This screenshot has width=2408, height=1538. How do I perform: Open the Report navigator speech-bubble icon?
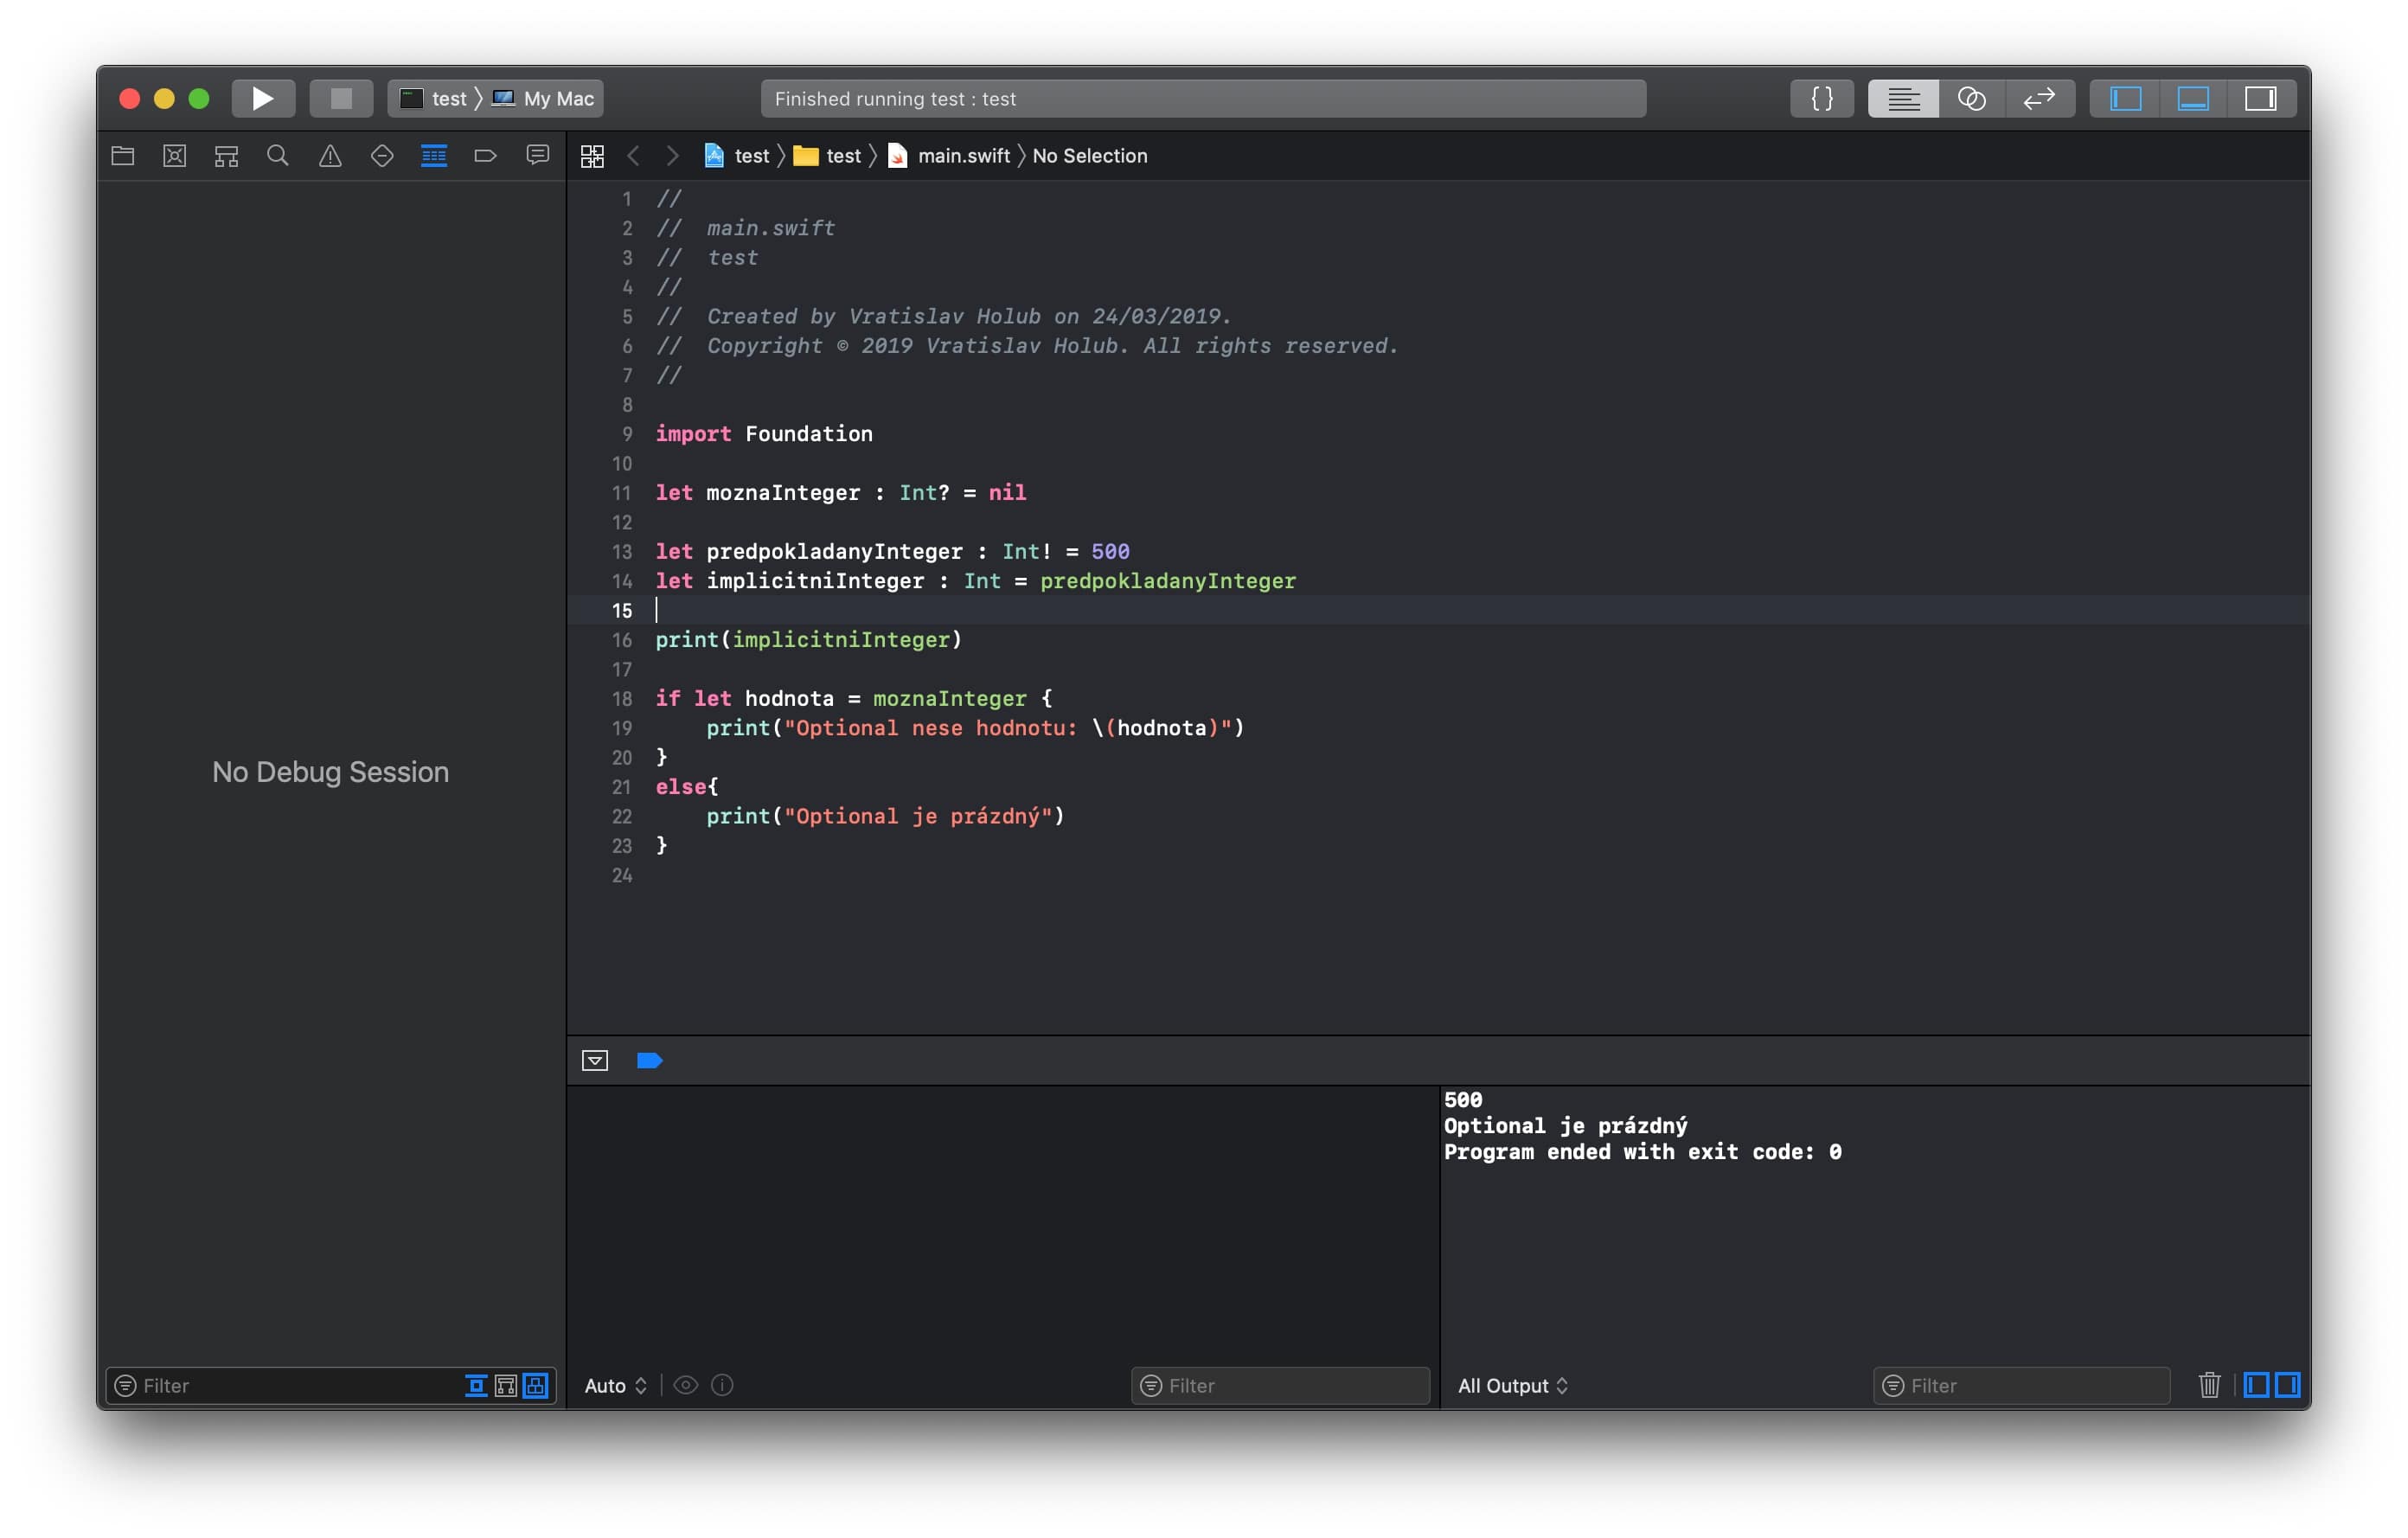point(538,156)
